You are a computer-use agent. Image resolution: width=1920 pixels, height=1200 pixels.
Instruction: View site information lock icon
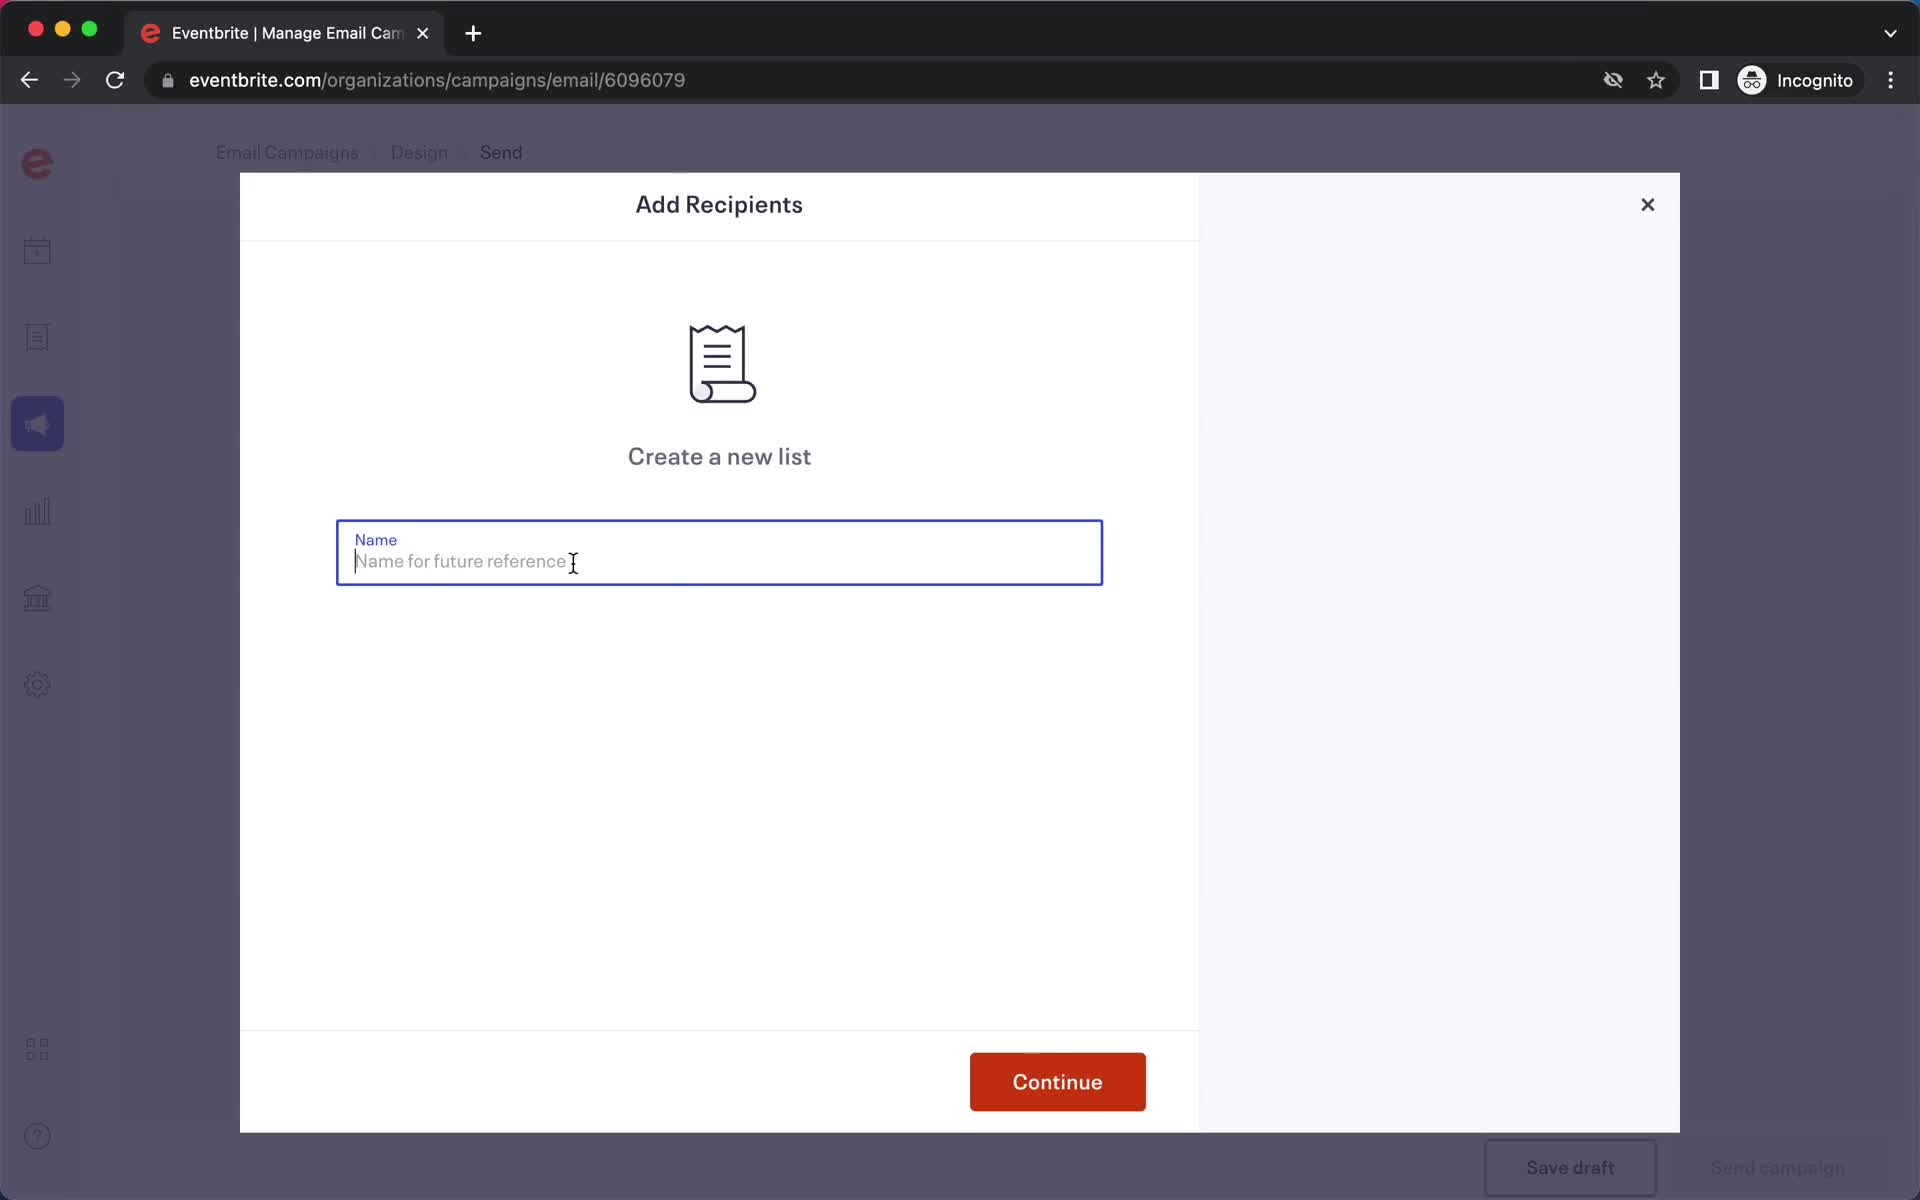pyautogui.click(x=168, y=80)
